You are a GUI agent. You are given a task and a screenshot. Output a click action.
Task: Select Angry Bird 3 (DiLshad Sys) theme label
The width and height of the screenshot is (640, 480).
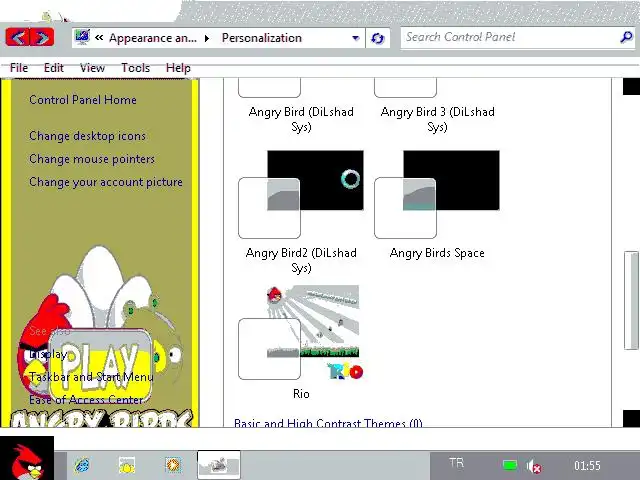click(x=437, y=119)
